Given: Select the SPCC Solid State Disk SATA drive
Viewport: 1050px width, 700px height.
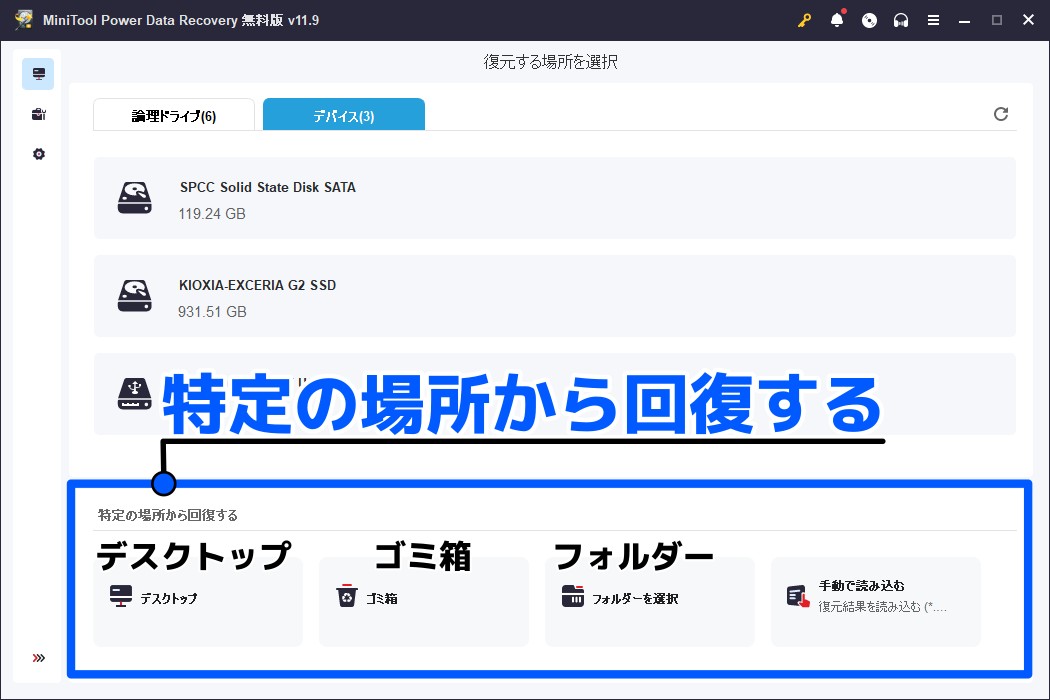Looking at the screenshot, I should [553, 197].
